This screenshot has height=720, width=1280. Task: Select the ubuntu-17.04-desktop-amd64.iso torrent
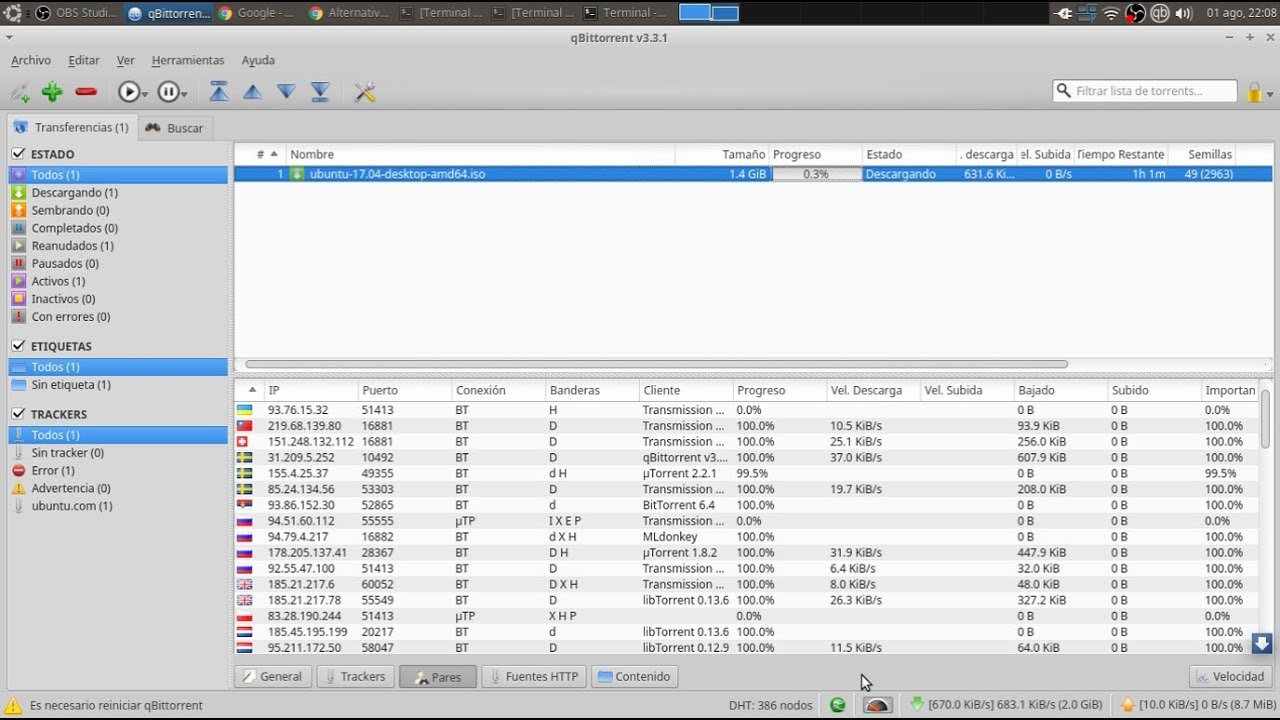[x=753, y=174]
